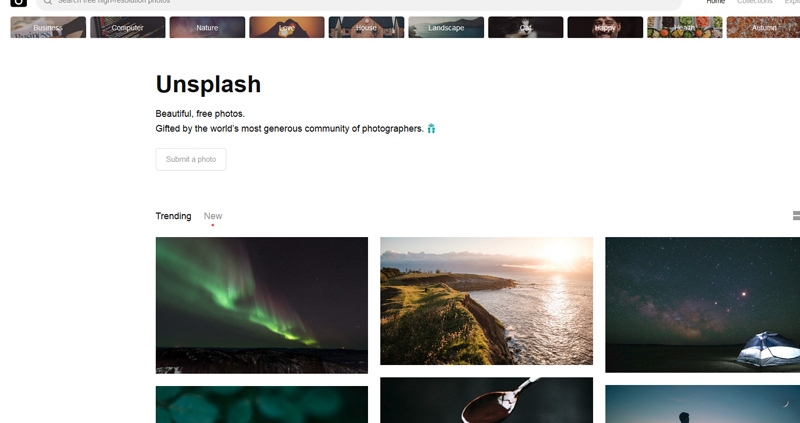Select the Happy category tile
The width and height of the screenshot is (800, 423).
click(605, 28)
